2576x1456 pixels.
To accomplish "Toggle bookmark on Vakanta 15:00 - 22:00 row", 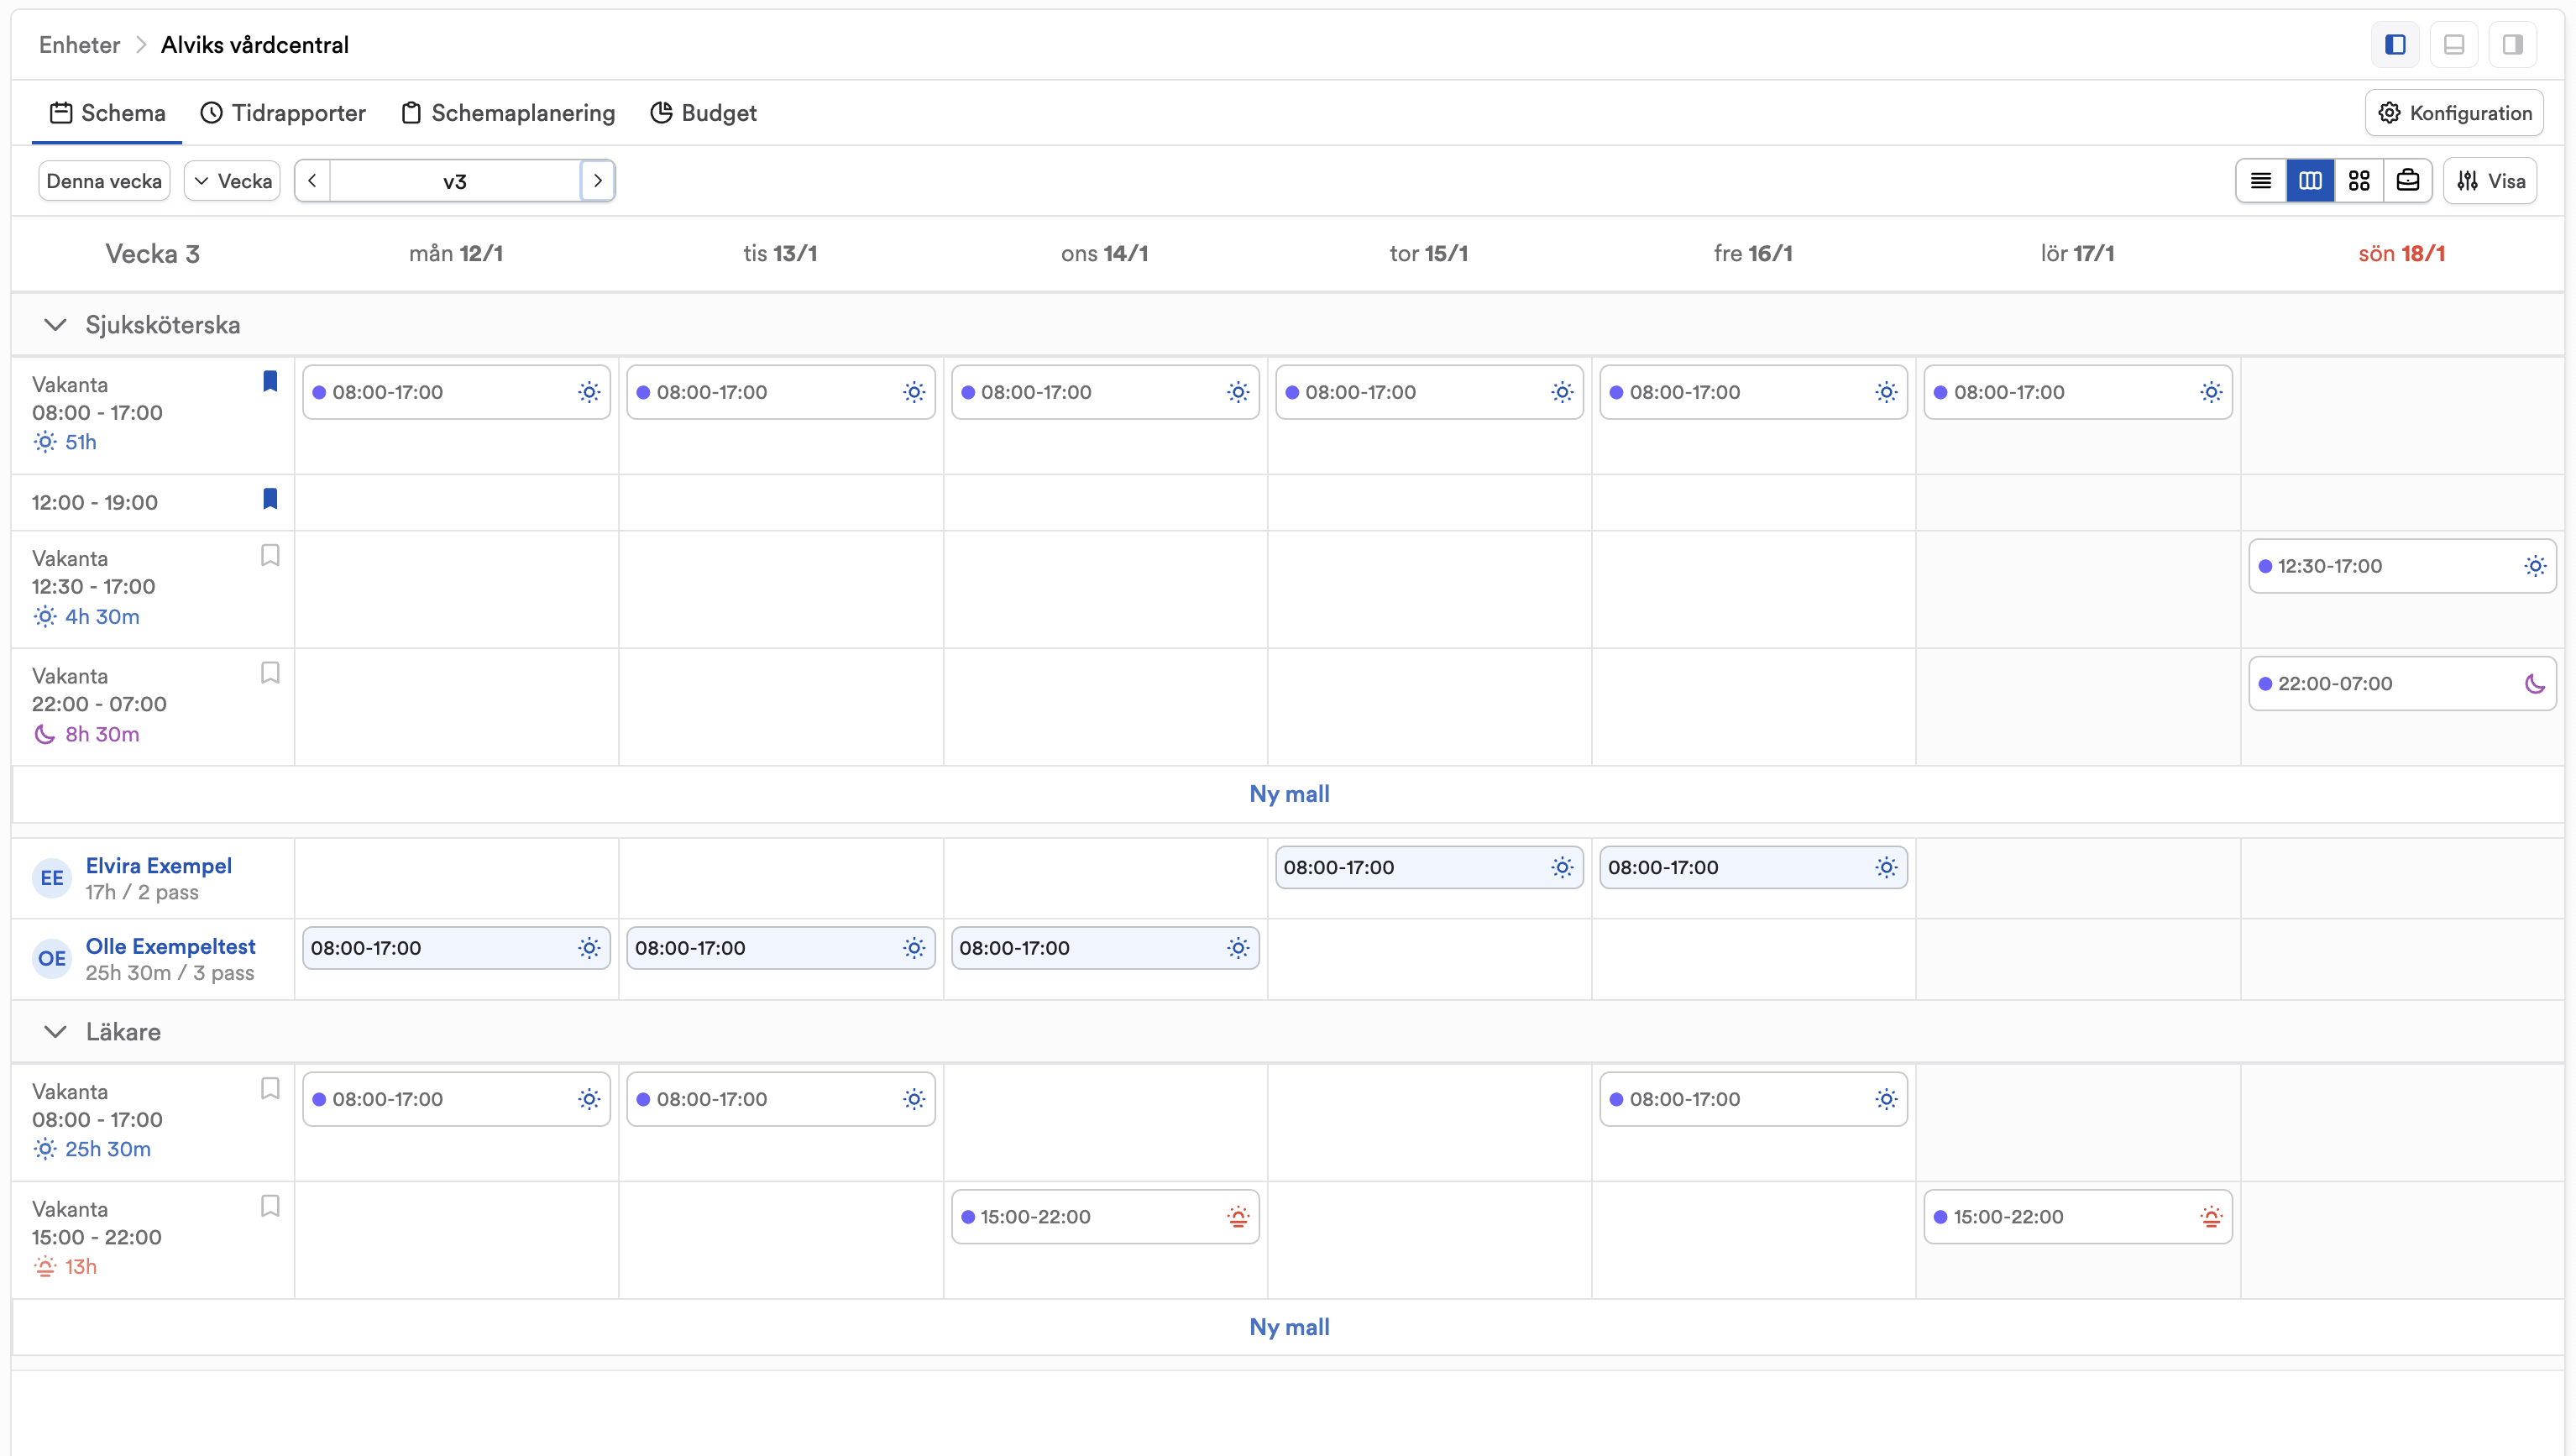I will [x=270, y=1206].
